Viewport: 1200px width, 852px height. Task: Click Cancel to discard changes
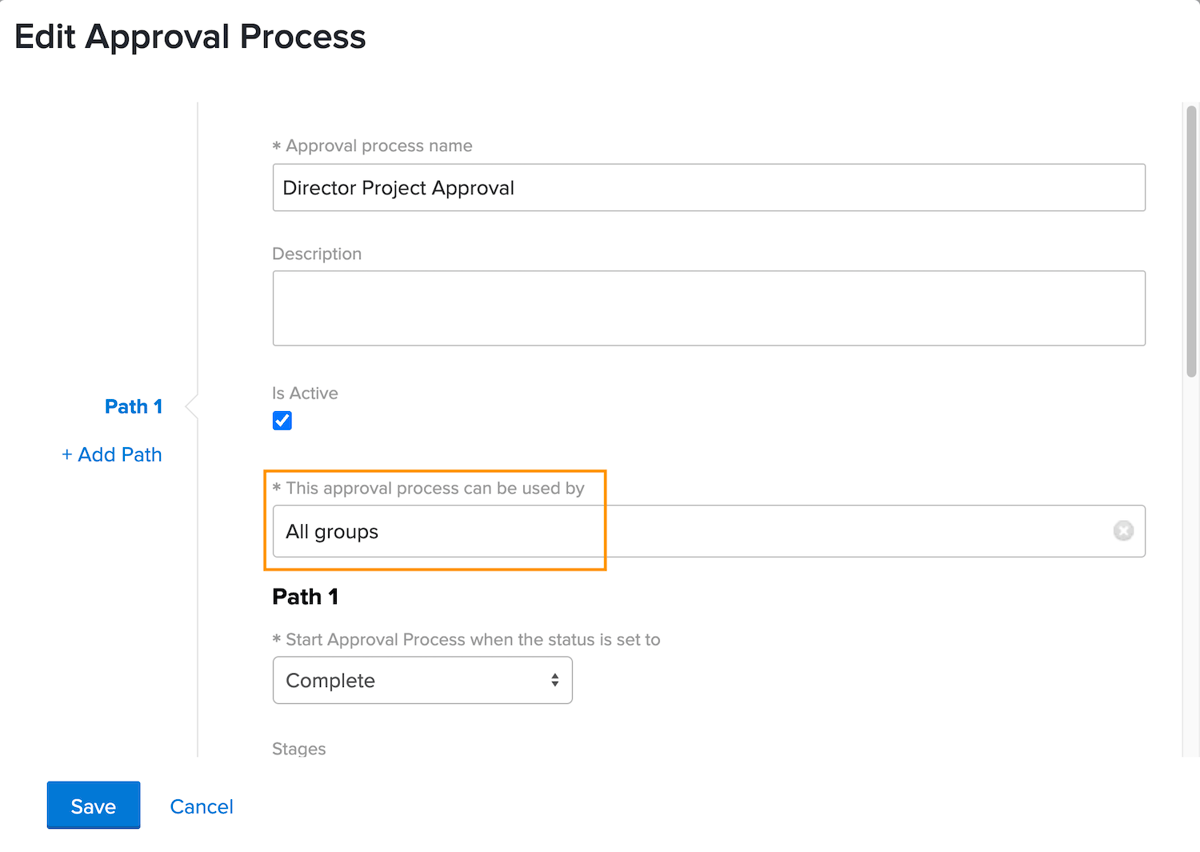click(x=201, y=806)
